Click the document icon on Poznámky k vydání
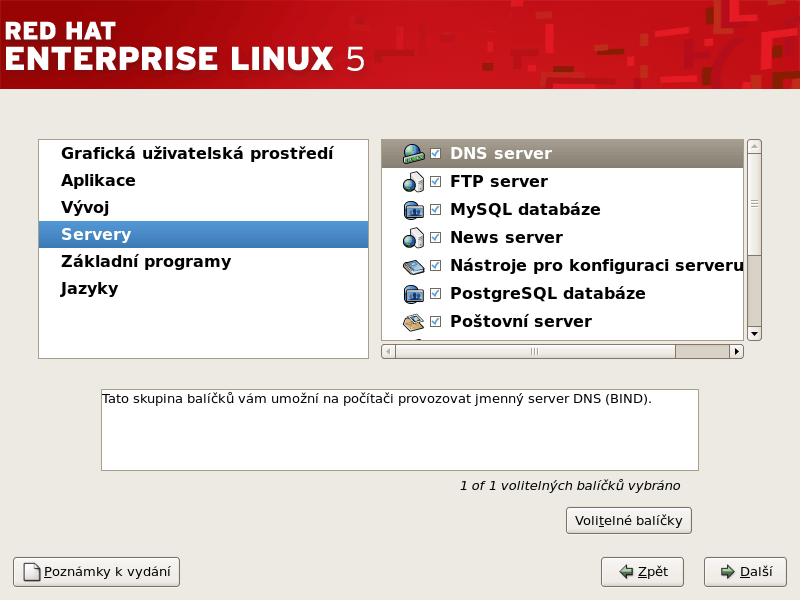This screenshot has height=600, width=800. click(x=32, y=572)
